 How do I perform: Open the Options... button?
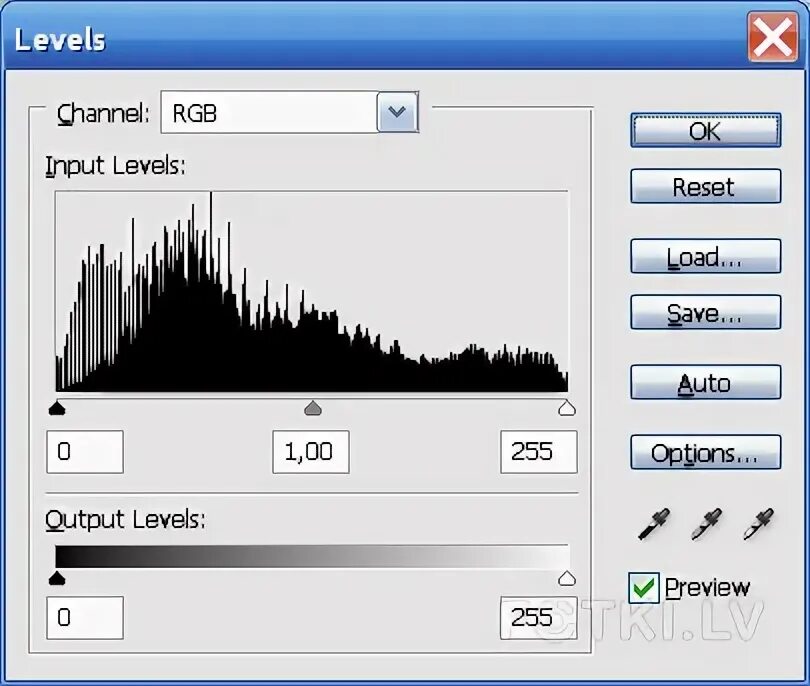706,453
